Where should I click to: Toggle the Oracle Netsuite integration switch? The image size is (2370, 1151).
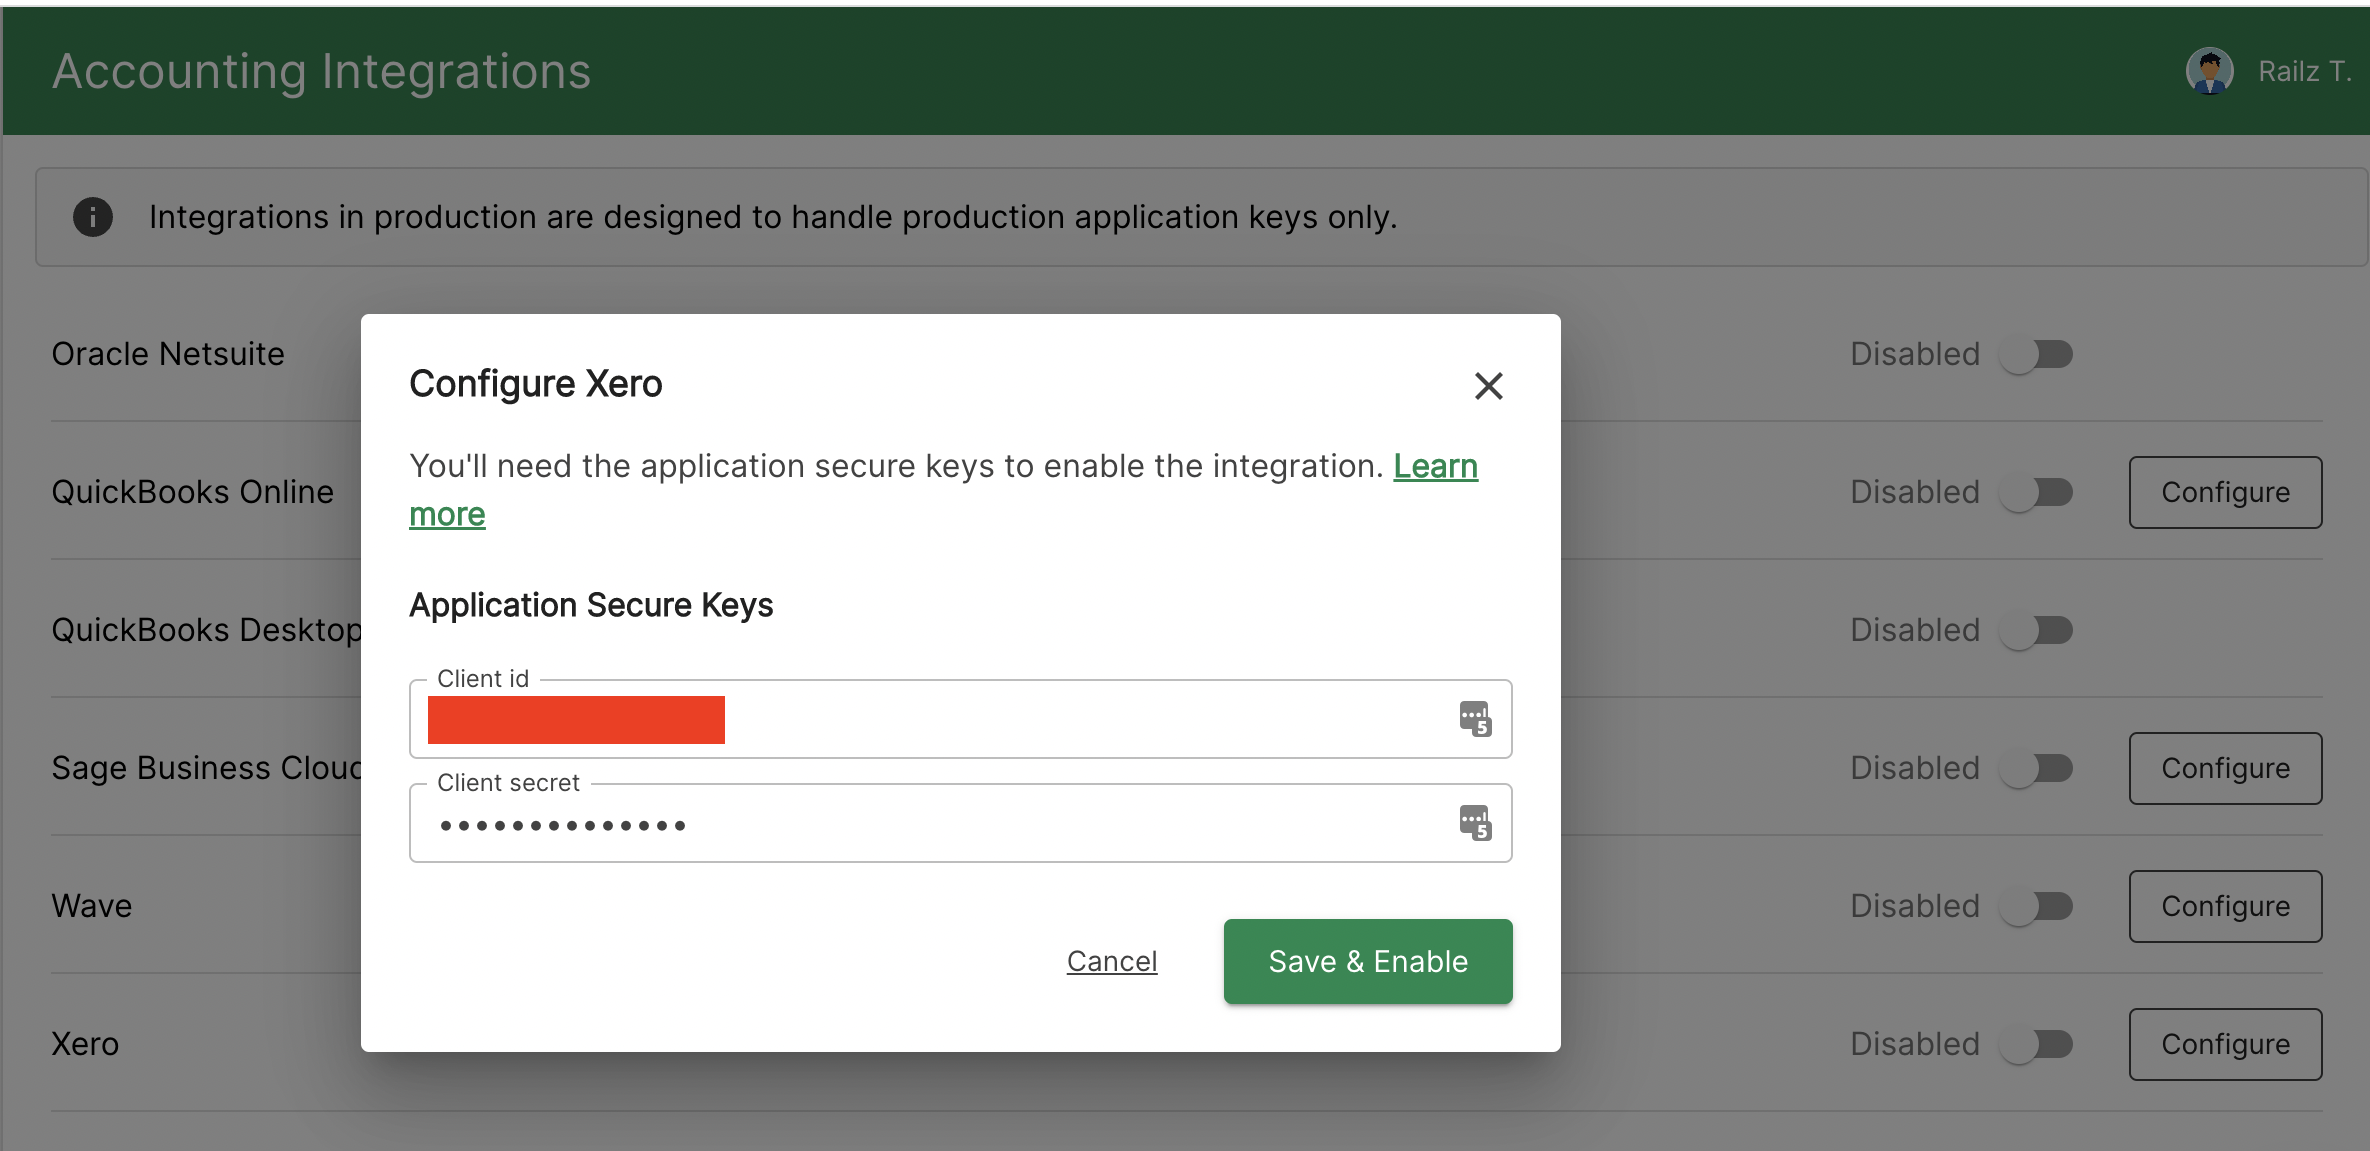click(2036, 354)
